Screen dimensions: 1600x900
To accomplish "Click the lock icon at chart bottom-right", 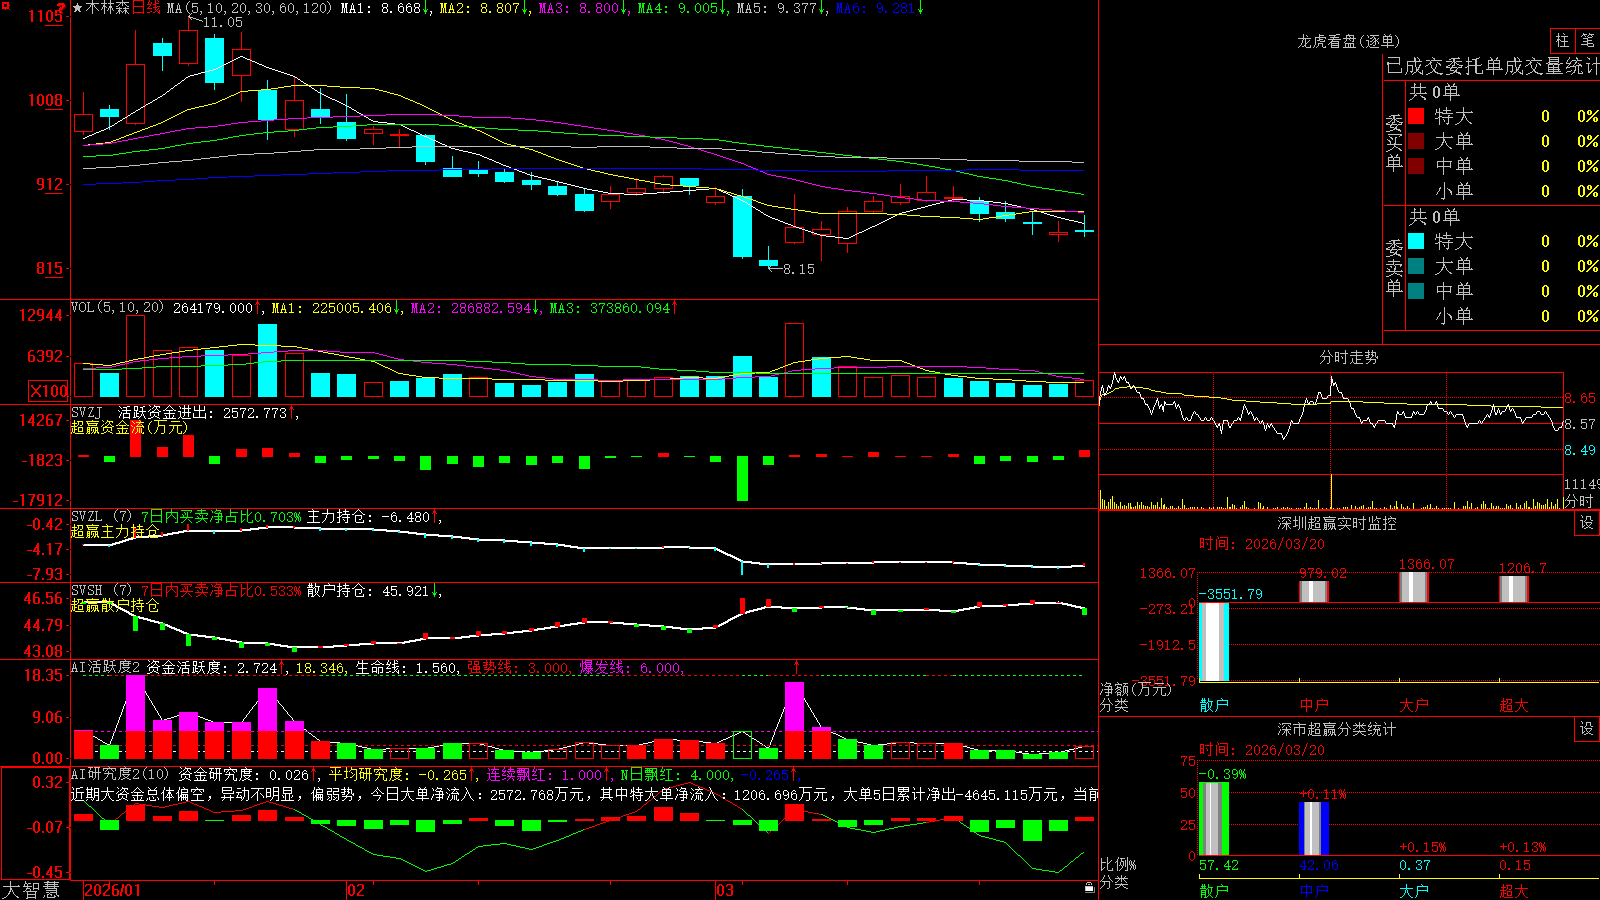I will pos(1089,888).
